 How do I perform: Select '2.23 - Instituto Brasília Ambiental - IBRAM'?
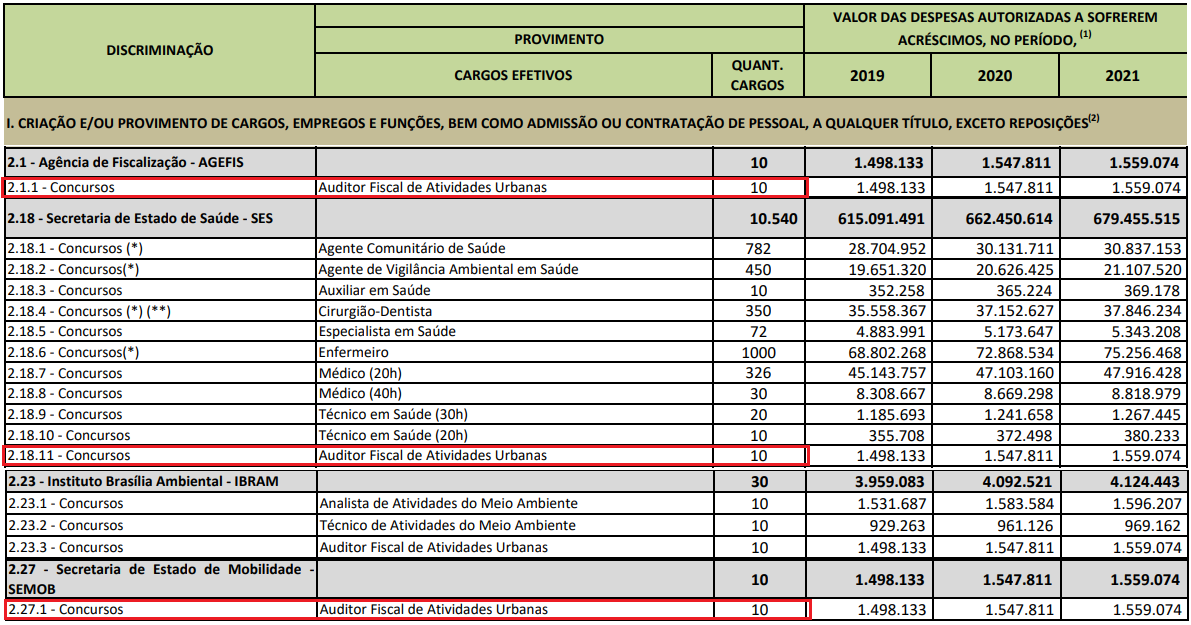(144, 481)
